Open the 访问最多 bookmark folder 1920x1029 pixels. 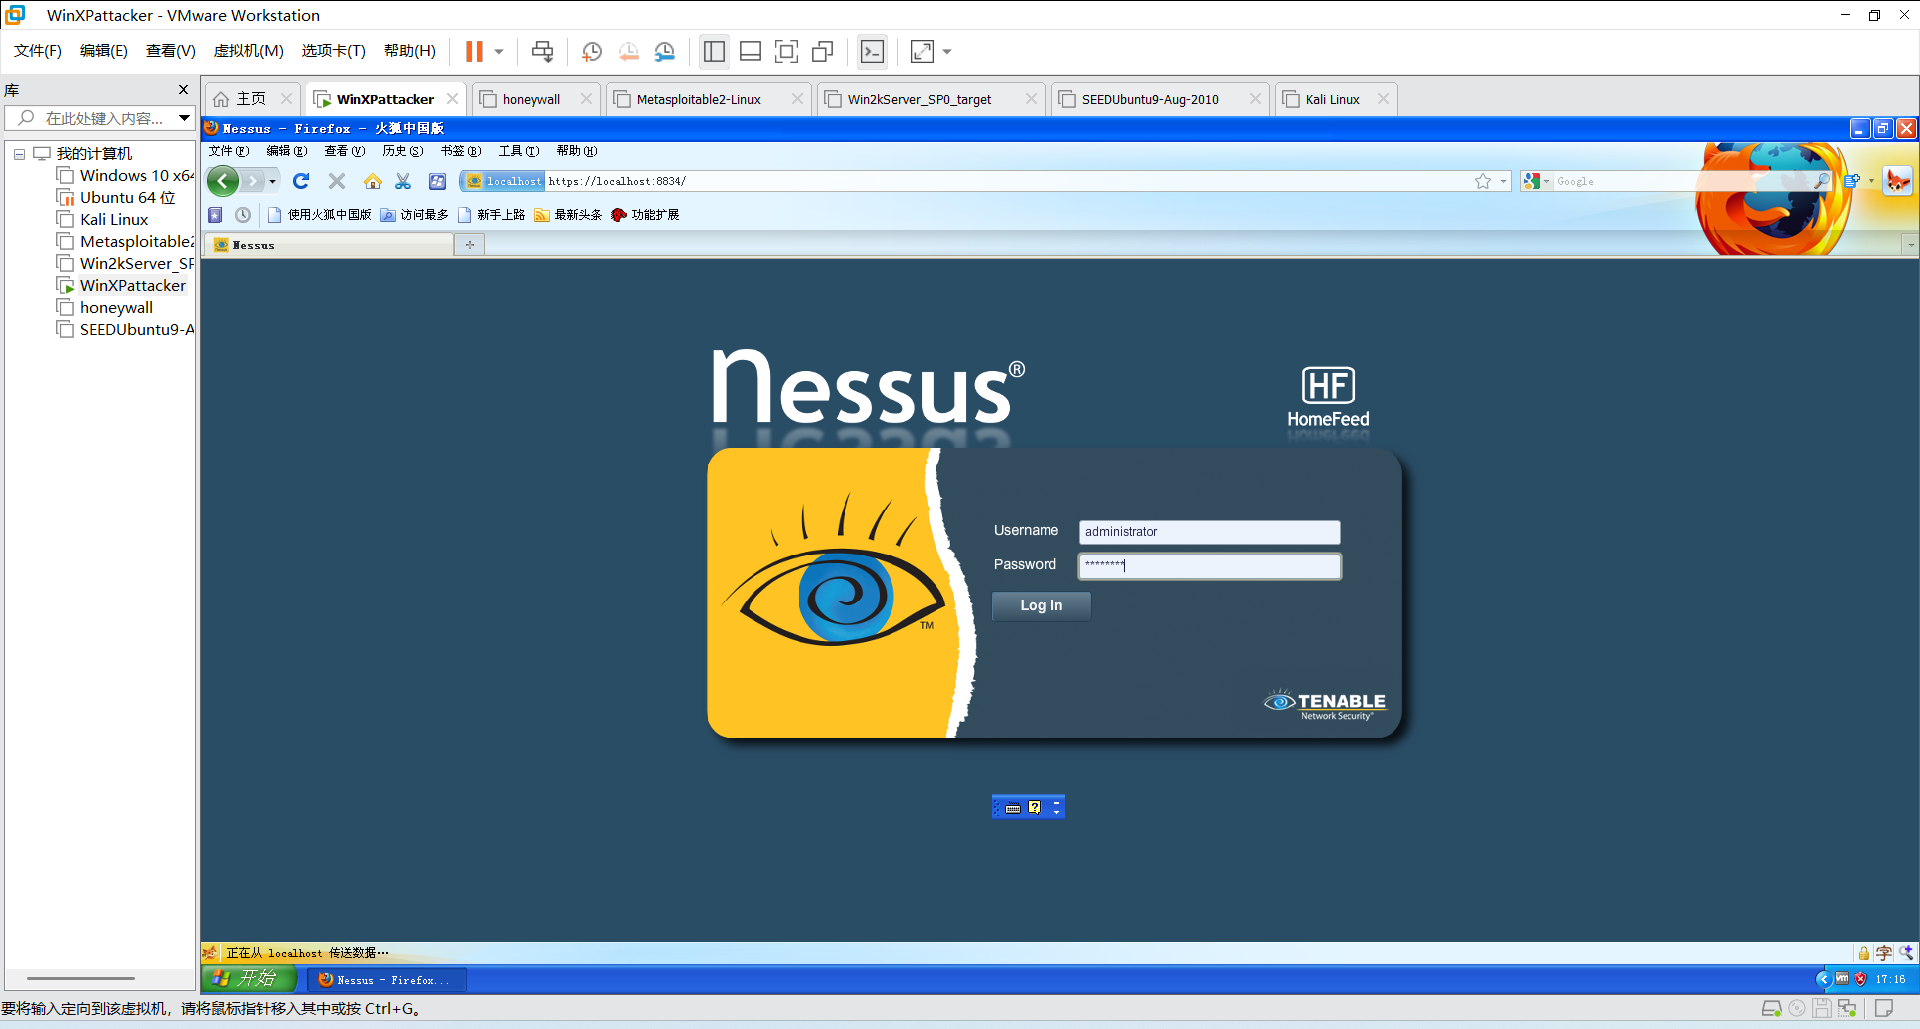click(x=415, y=215)
